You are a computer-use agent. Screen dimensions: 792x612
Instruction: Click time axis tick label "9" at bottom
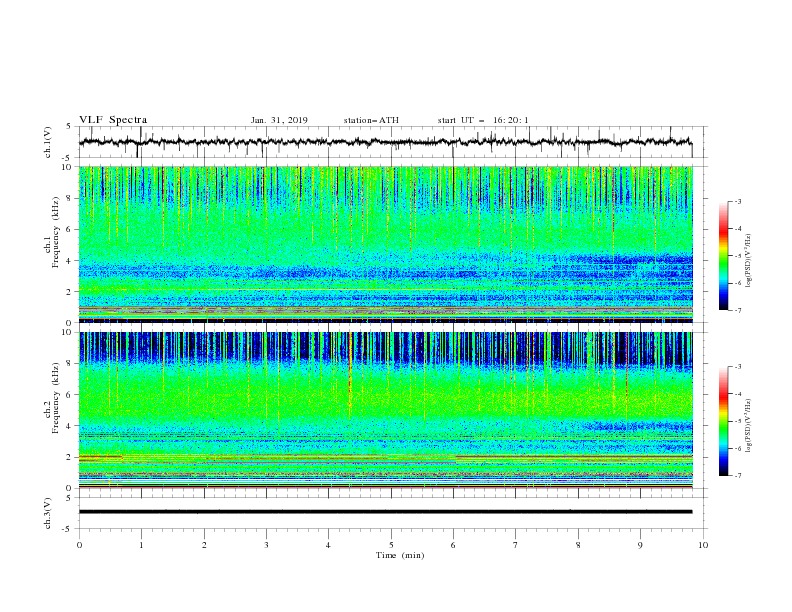pos(640,545)
